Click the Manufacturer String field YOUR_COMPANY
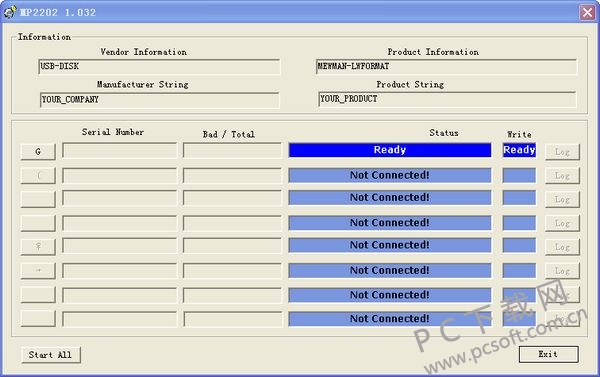This screenshot has height=377, width=600. [159, 100]
